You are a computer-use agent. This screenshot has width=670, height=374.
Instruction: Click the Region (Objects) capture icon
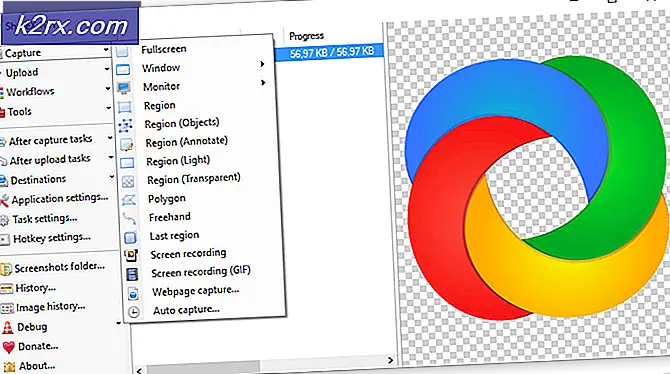[125, 125]
